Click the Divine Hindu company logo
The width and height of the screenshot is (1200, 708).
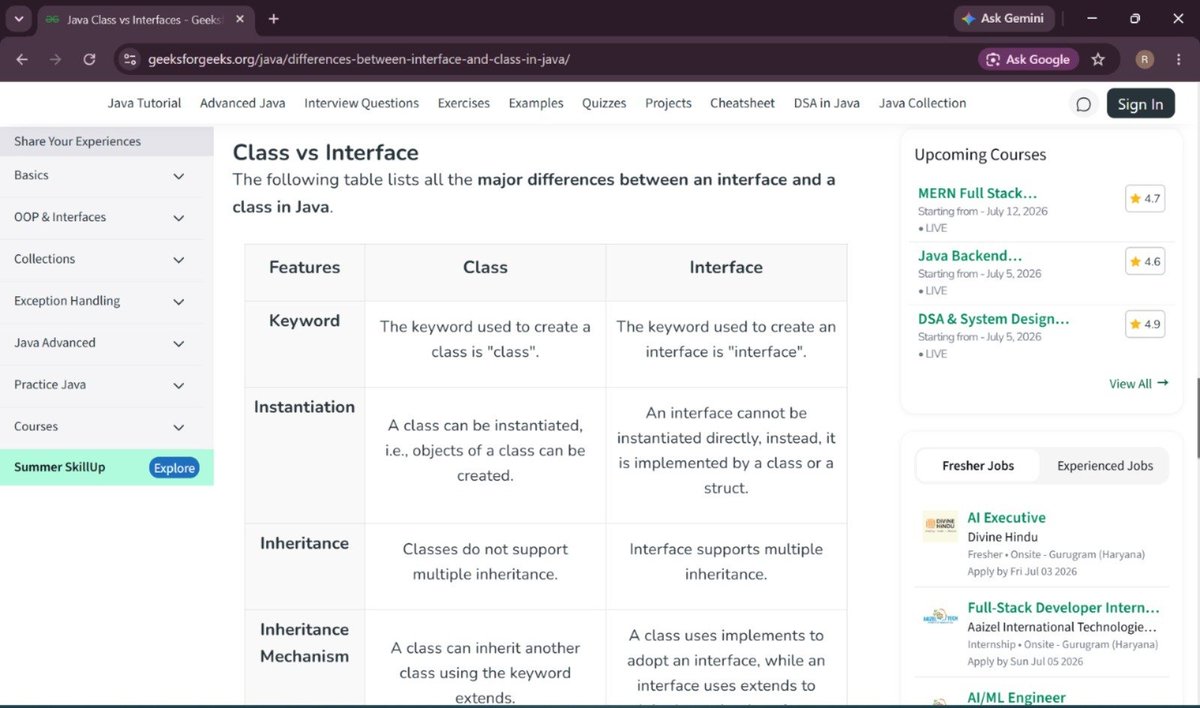pyautogui.click(x=940, y=526)
